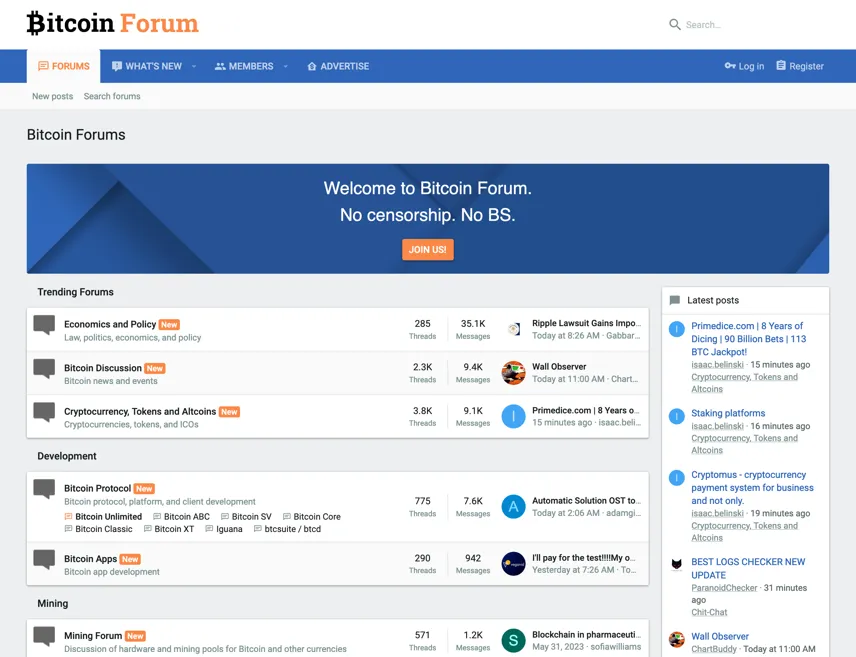Open the Bitcoin Unlimited subforum link
856x657 pixels.
coord(109,517)
